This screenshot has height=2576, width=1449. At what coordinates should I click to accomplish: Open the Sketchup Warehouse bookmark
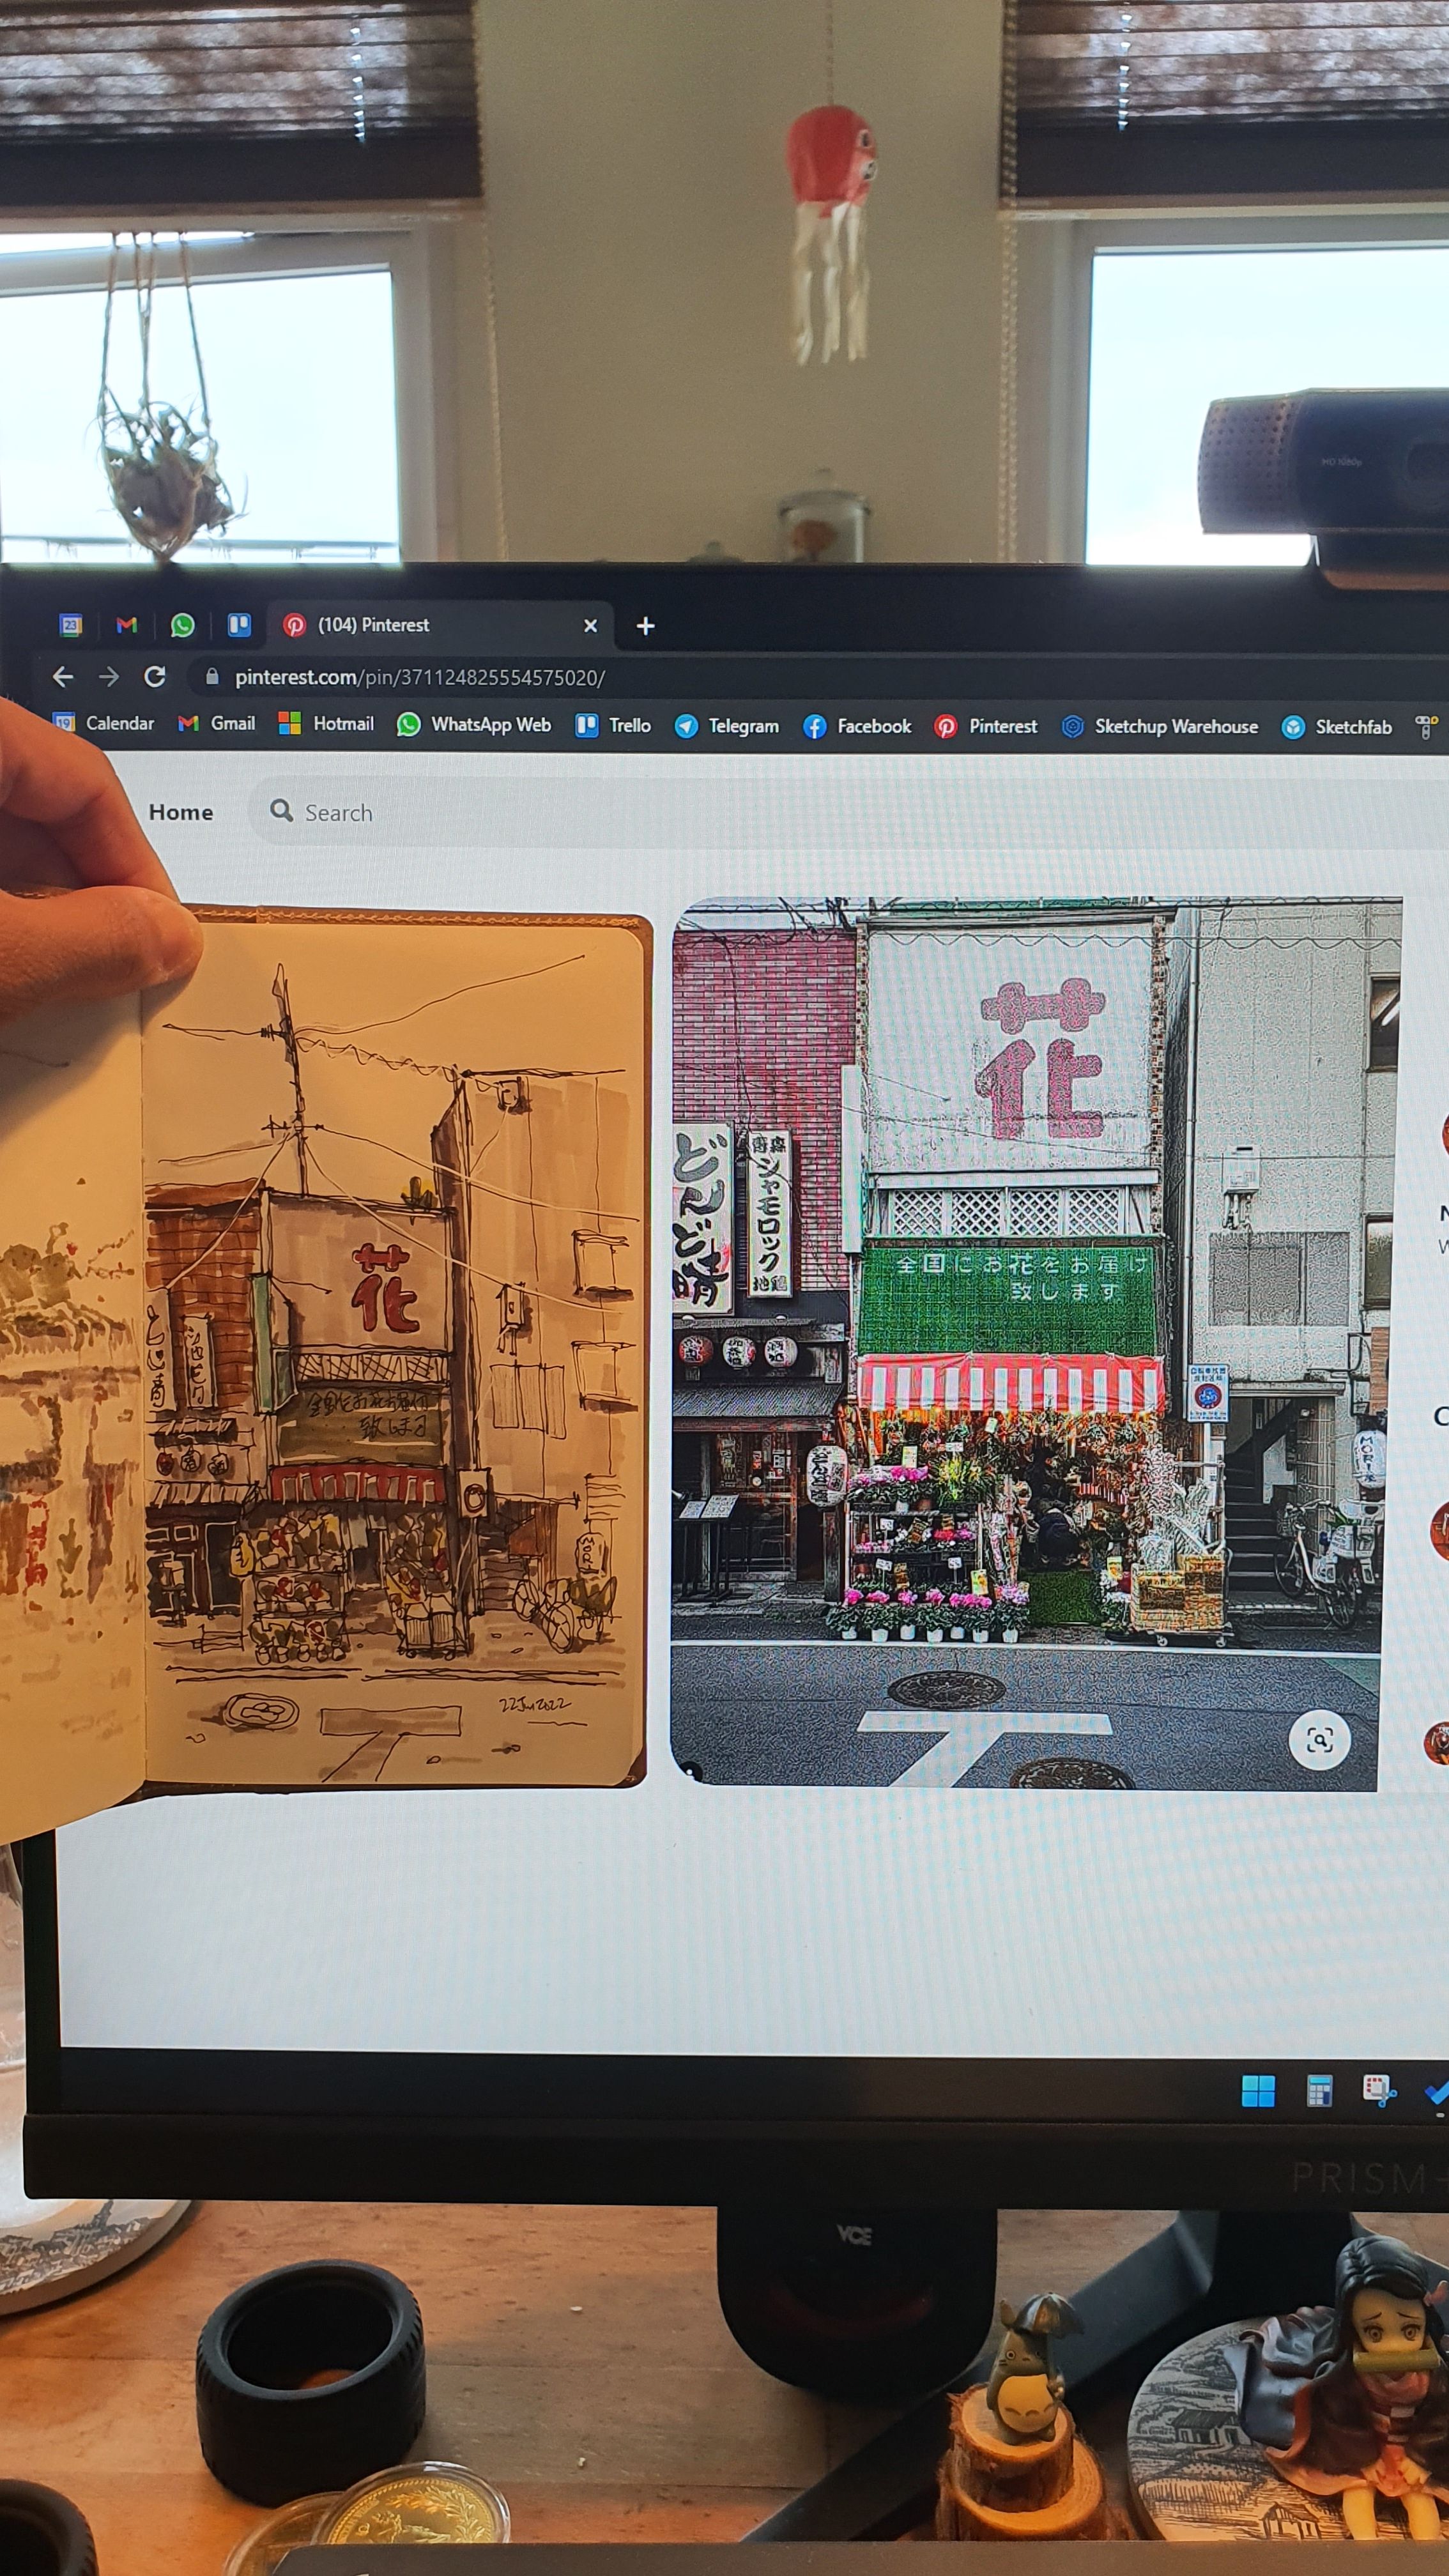pyautogui.click(x=1160, y=727)
